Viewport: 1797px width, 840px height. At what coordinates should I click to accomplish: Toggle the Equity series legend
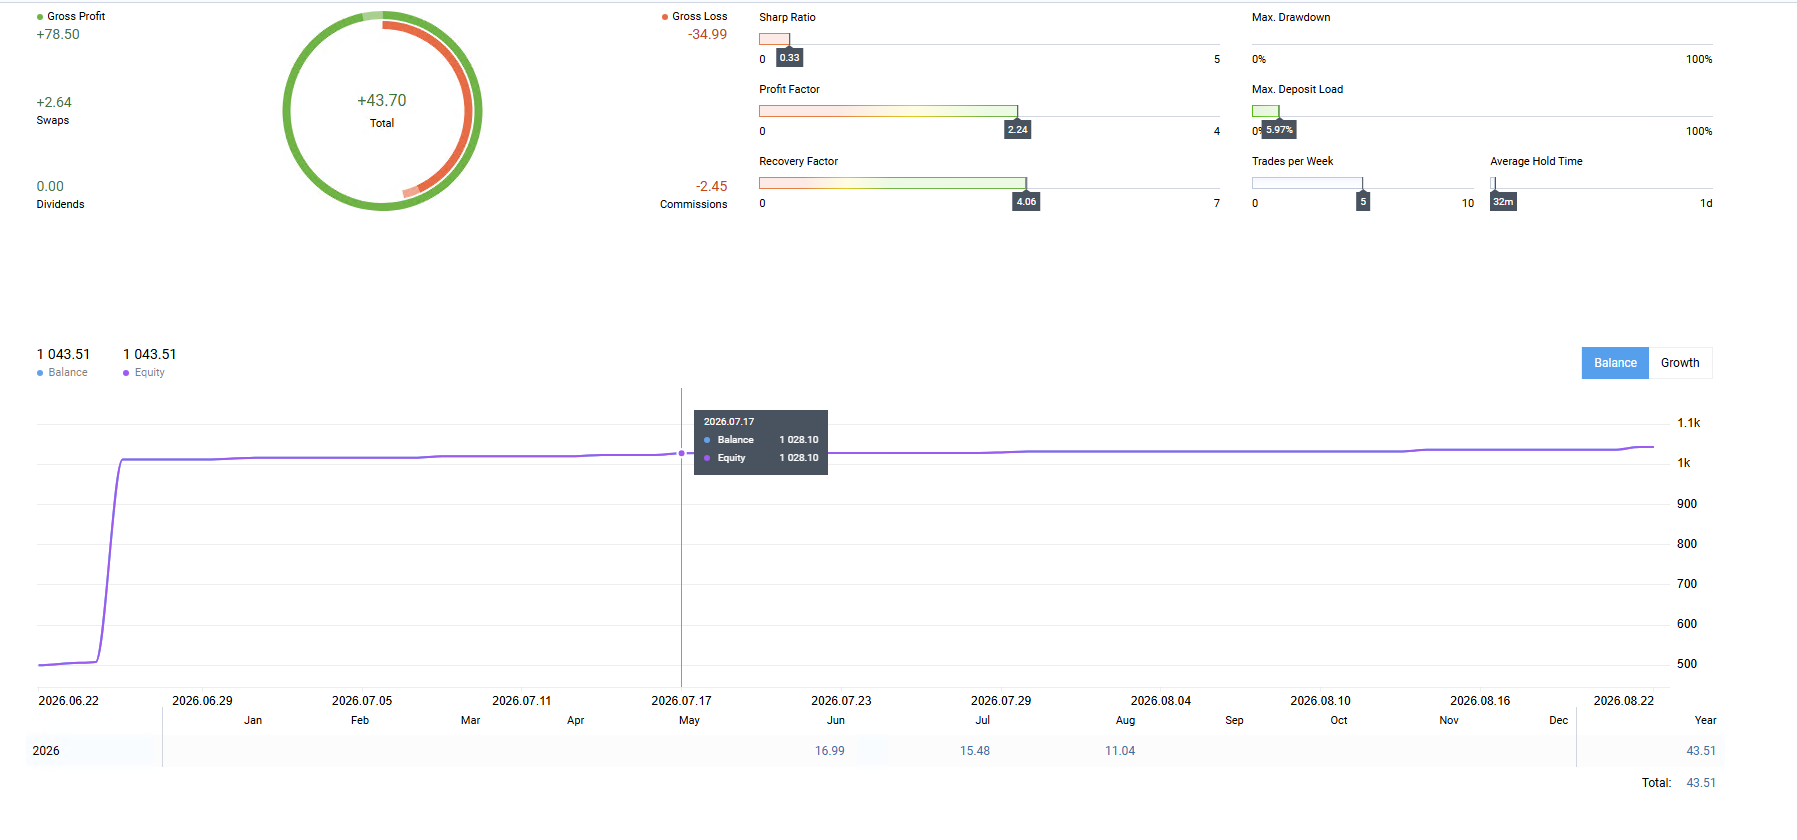click(144, 372)
